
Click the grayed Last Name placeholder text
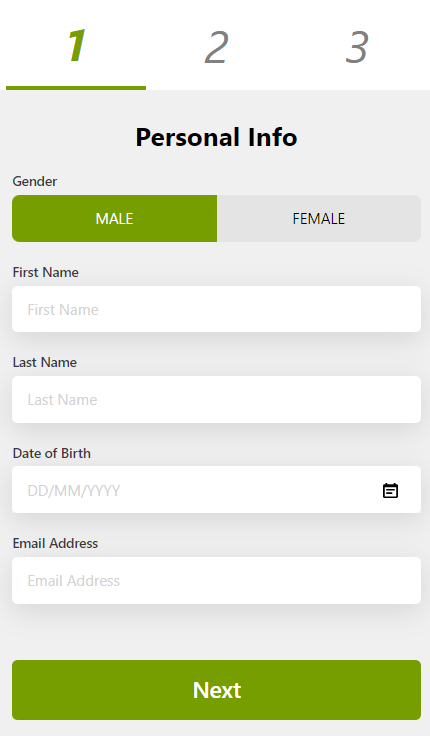coord(62,400)
